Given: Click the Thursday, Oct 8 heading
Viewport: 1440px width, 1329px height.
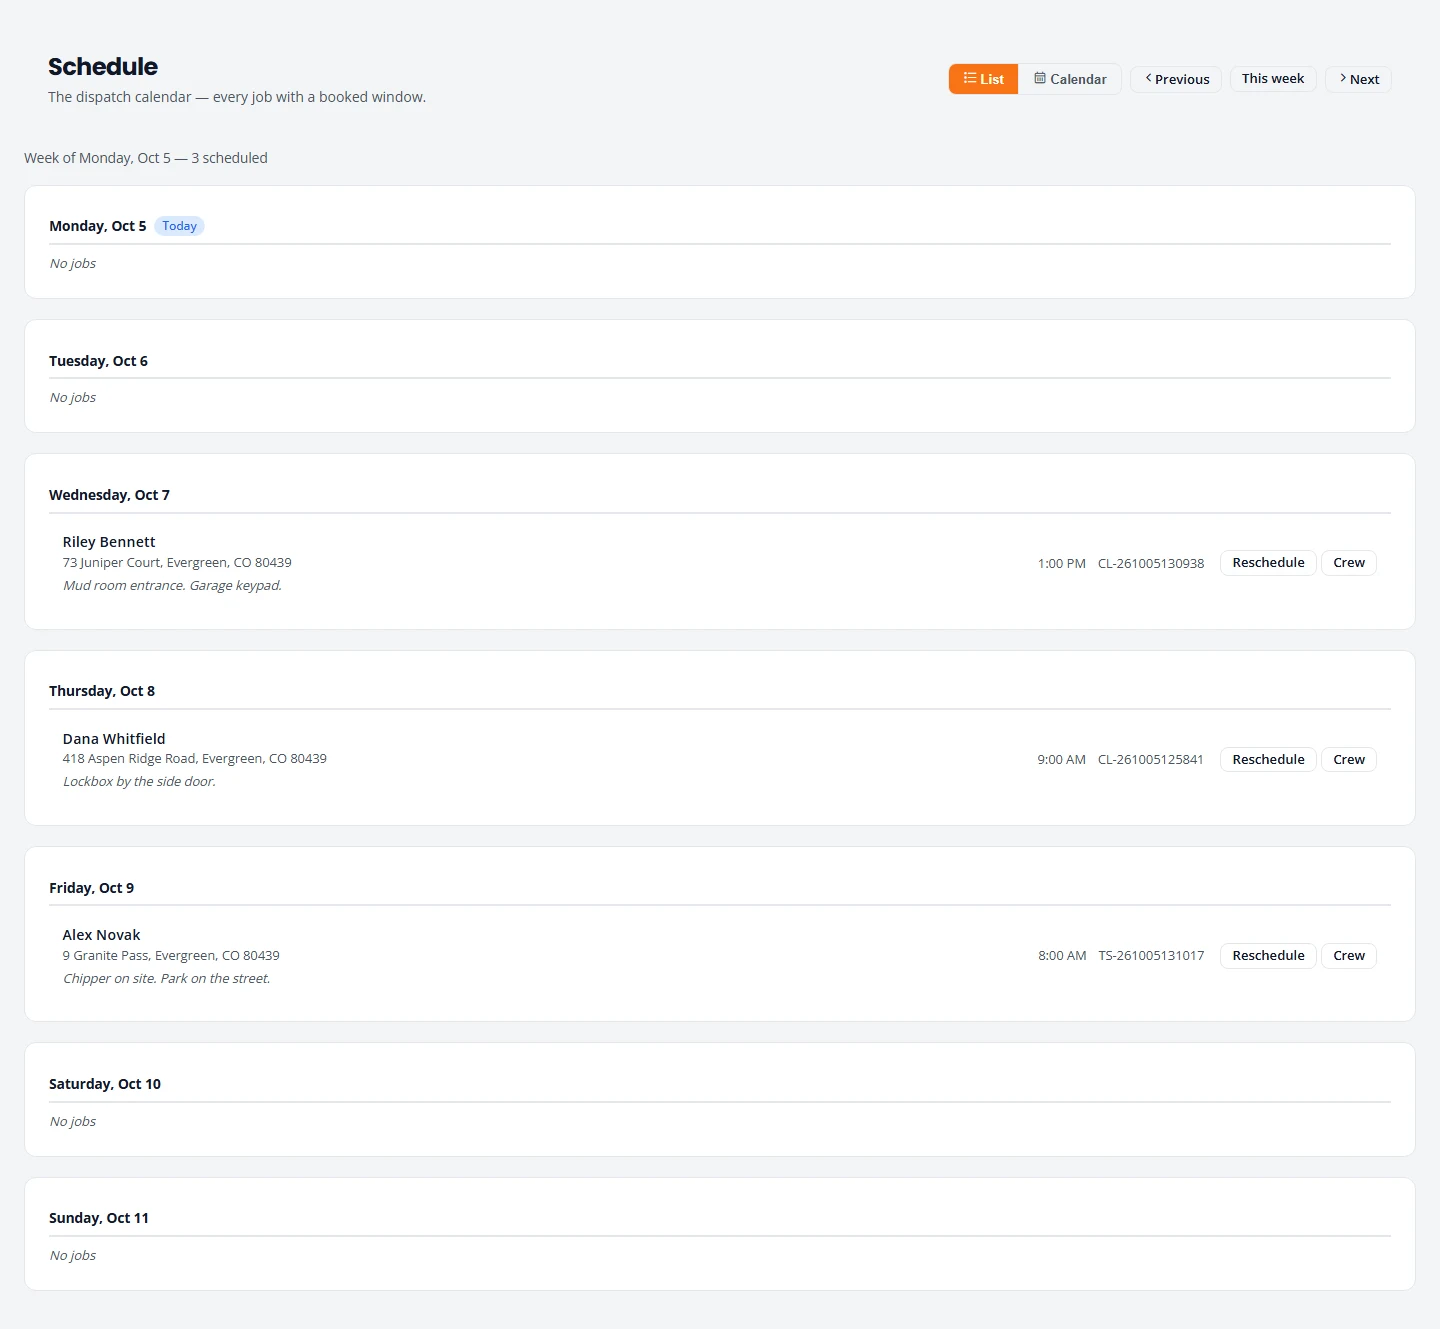Looking at the screenshot, I should [102, 691].
